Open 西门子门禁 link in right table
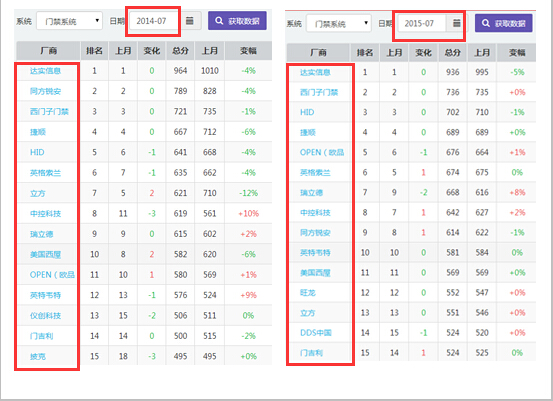Image resolution: width=553 pixels, height=401 pixels. (319, 92)
